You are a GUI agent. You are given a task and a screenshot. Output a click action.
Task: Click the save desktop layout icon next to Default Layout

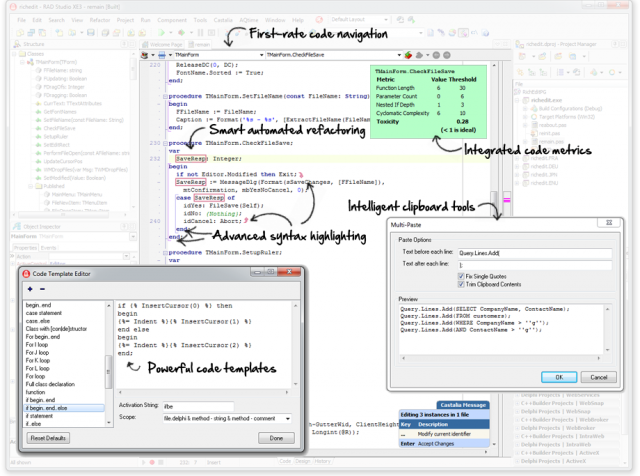400,20
